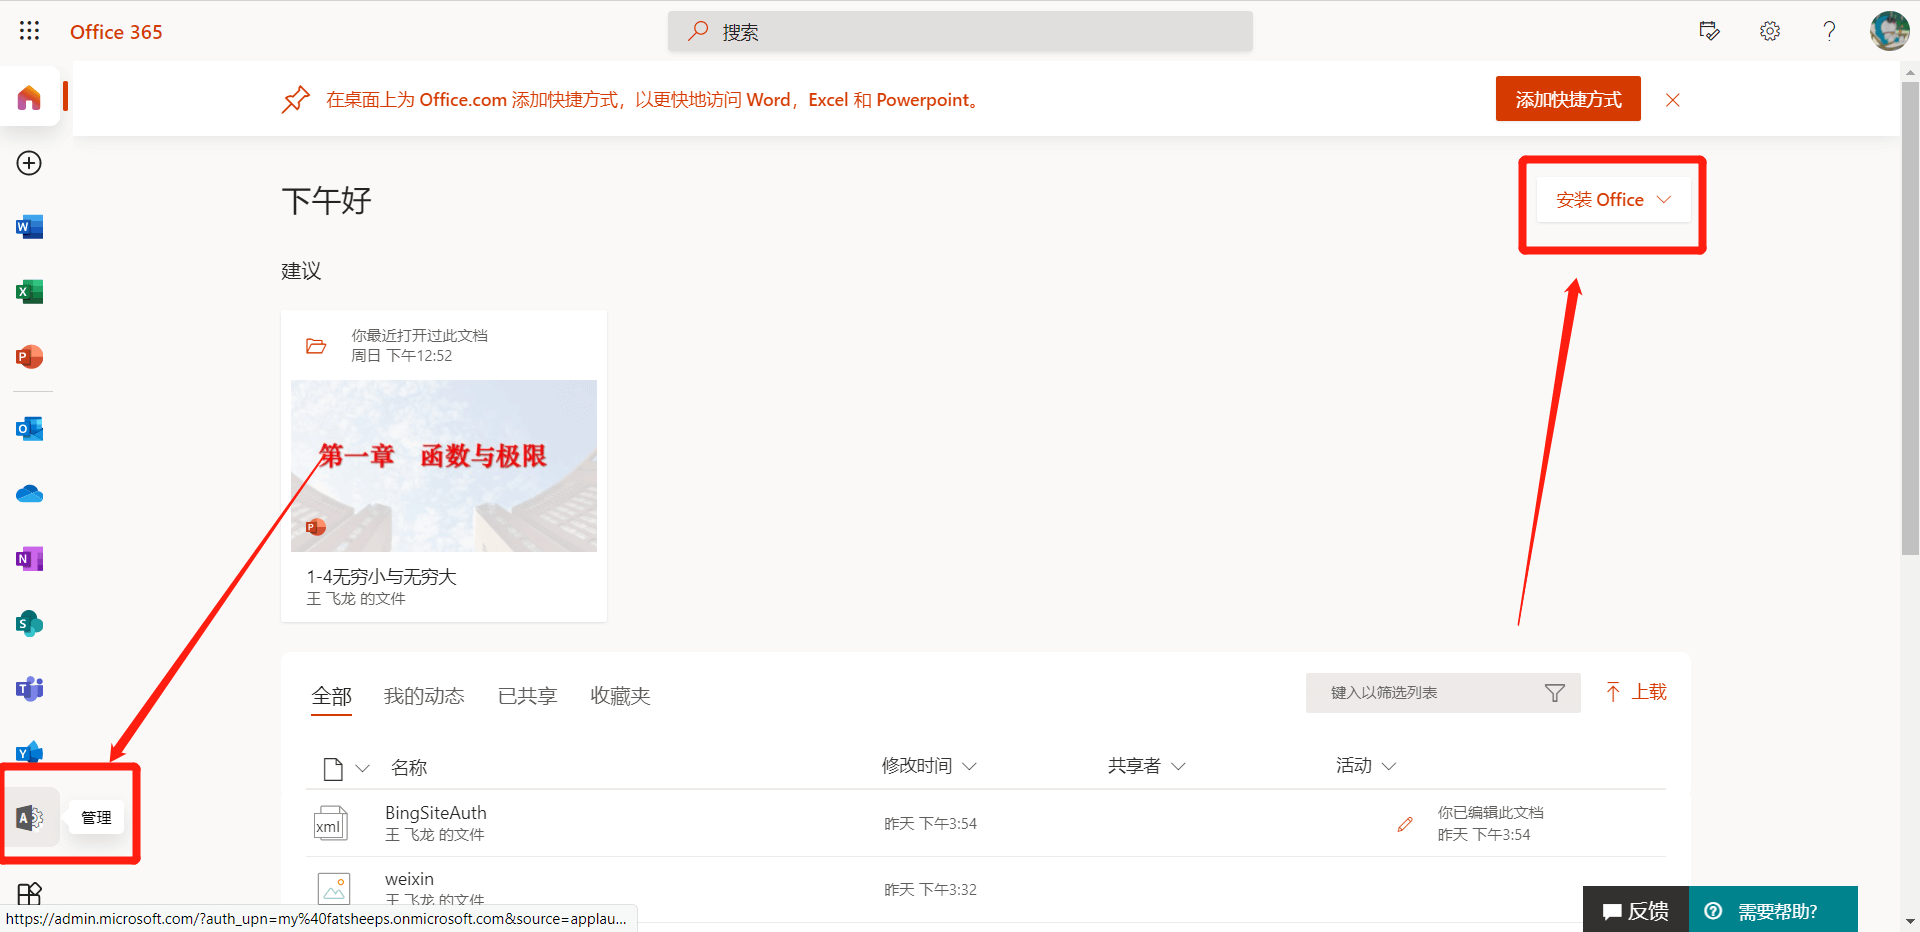Screen dimensions: 1920x932
Task: Open the BingSiteAuth file name
Action: [x=436, y=813]
